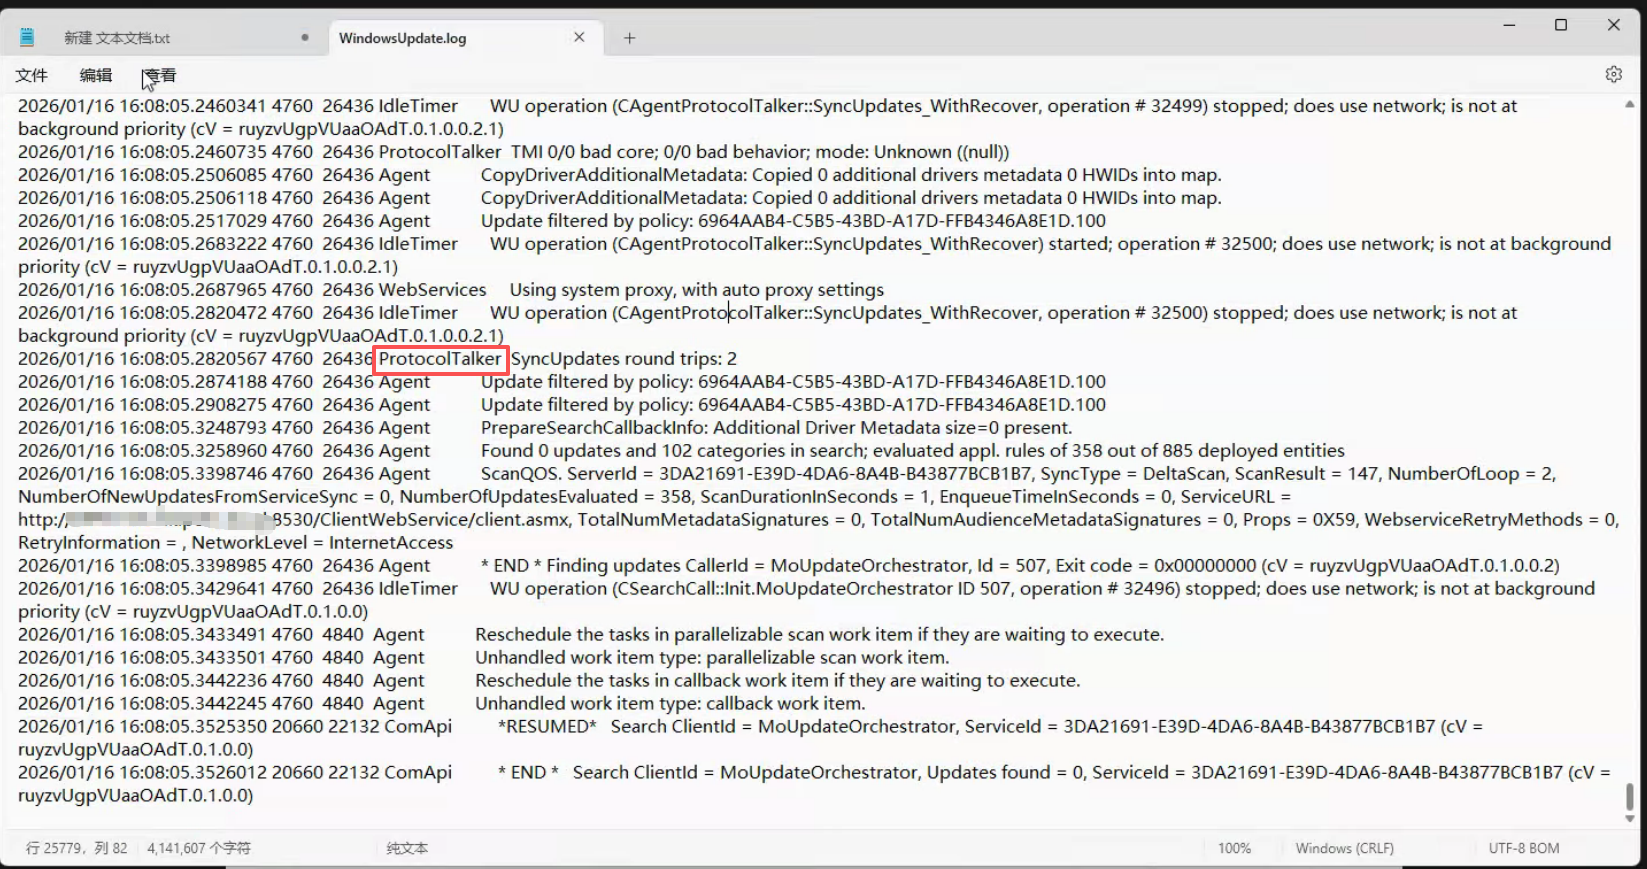Click Windows (CRLF) line ending indicator
1647x869 pixels.
[x=1344, y=848]
